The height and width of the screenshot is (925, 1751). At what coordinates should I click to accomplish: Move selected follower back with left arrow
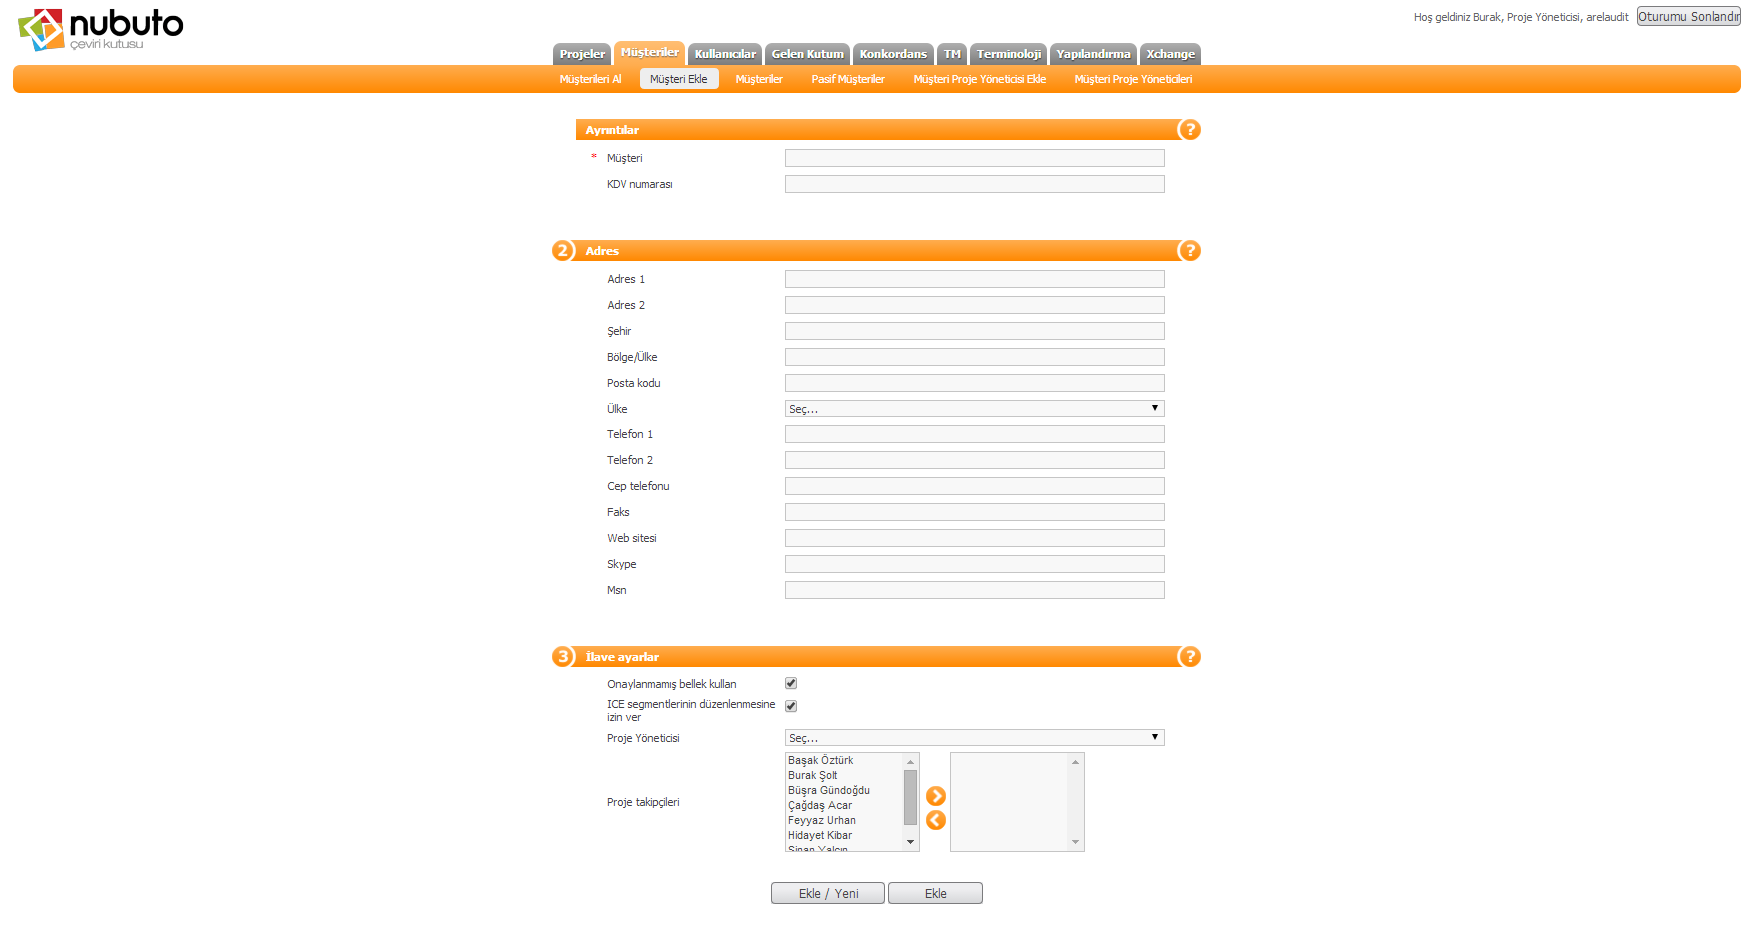936,820
